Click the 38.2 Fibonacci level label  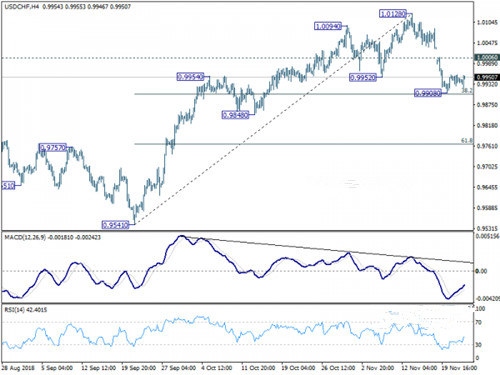[x=467, y=90]
